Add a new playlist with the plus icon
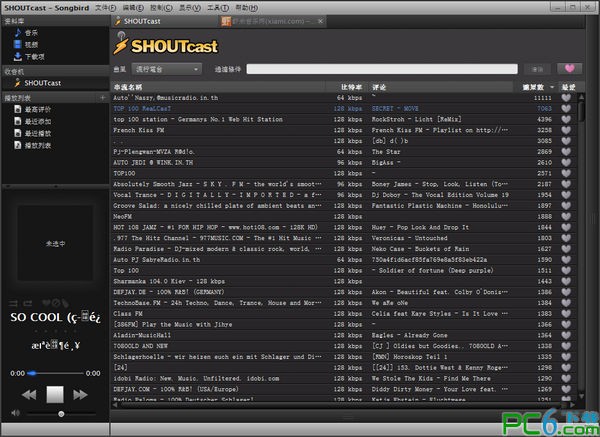Image resolution: width=600 pixels, height=437 pixels. (x=103, y=98)
